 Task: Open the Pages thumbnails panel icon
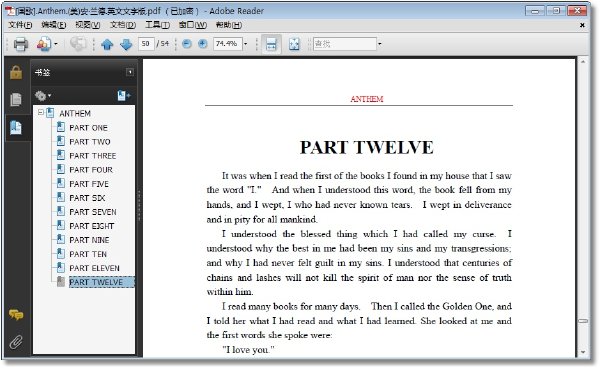click(16, 100)
